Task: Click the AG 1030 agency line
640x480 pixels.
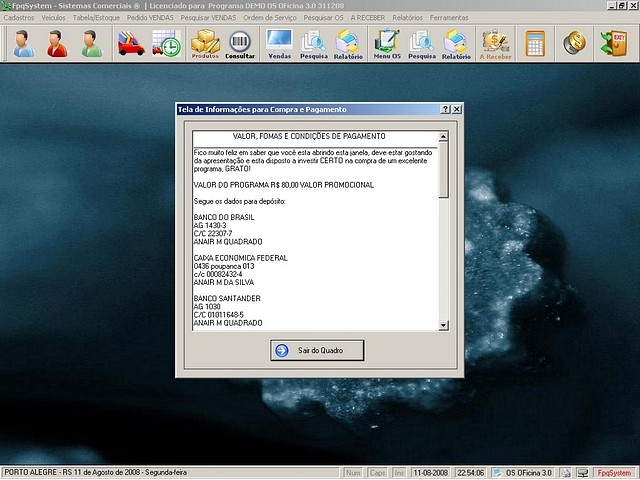Action: click(x=207, y=307)
